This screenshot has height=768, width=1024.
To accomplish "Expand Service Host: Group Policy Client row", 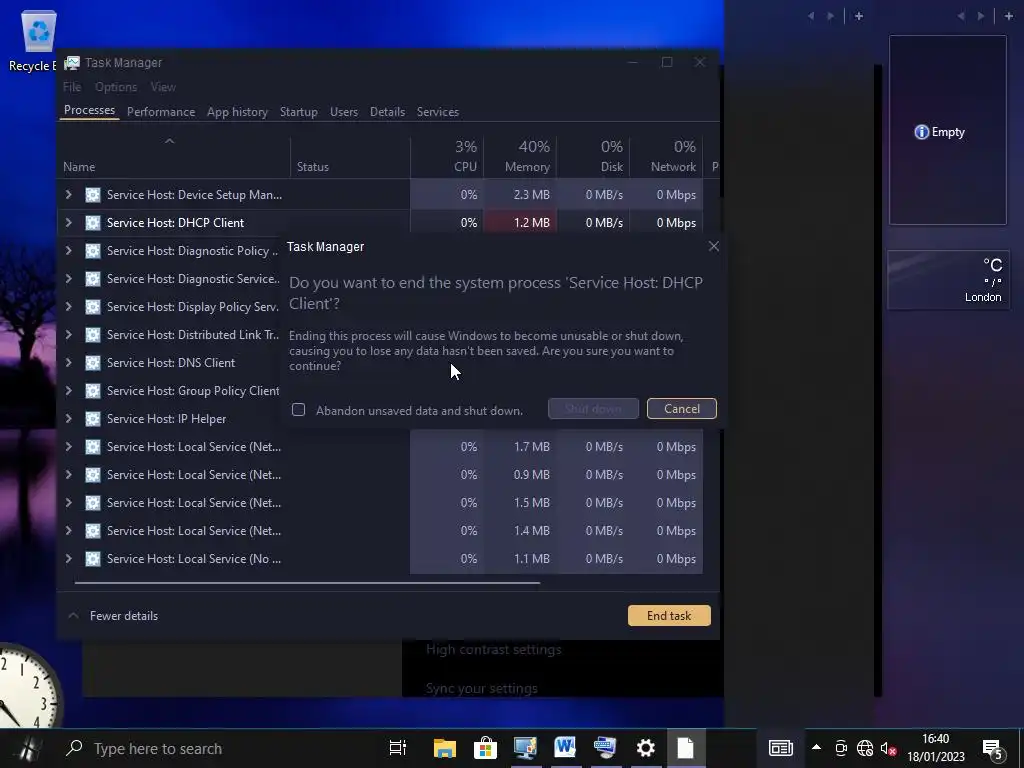I will coord(68,391).
